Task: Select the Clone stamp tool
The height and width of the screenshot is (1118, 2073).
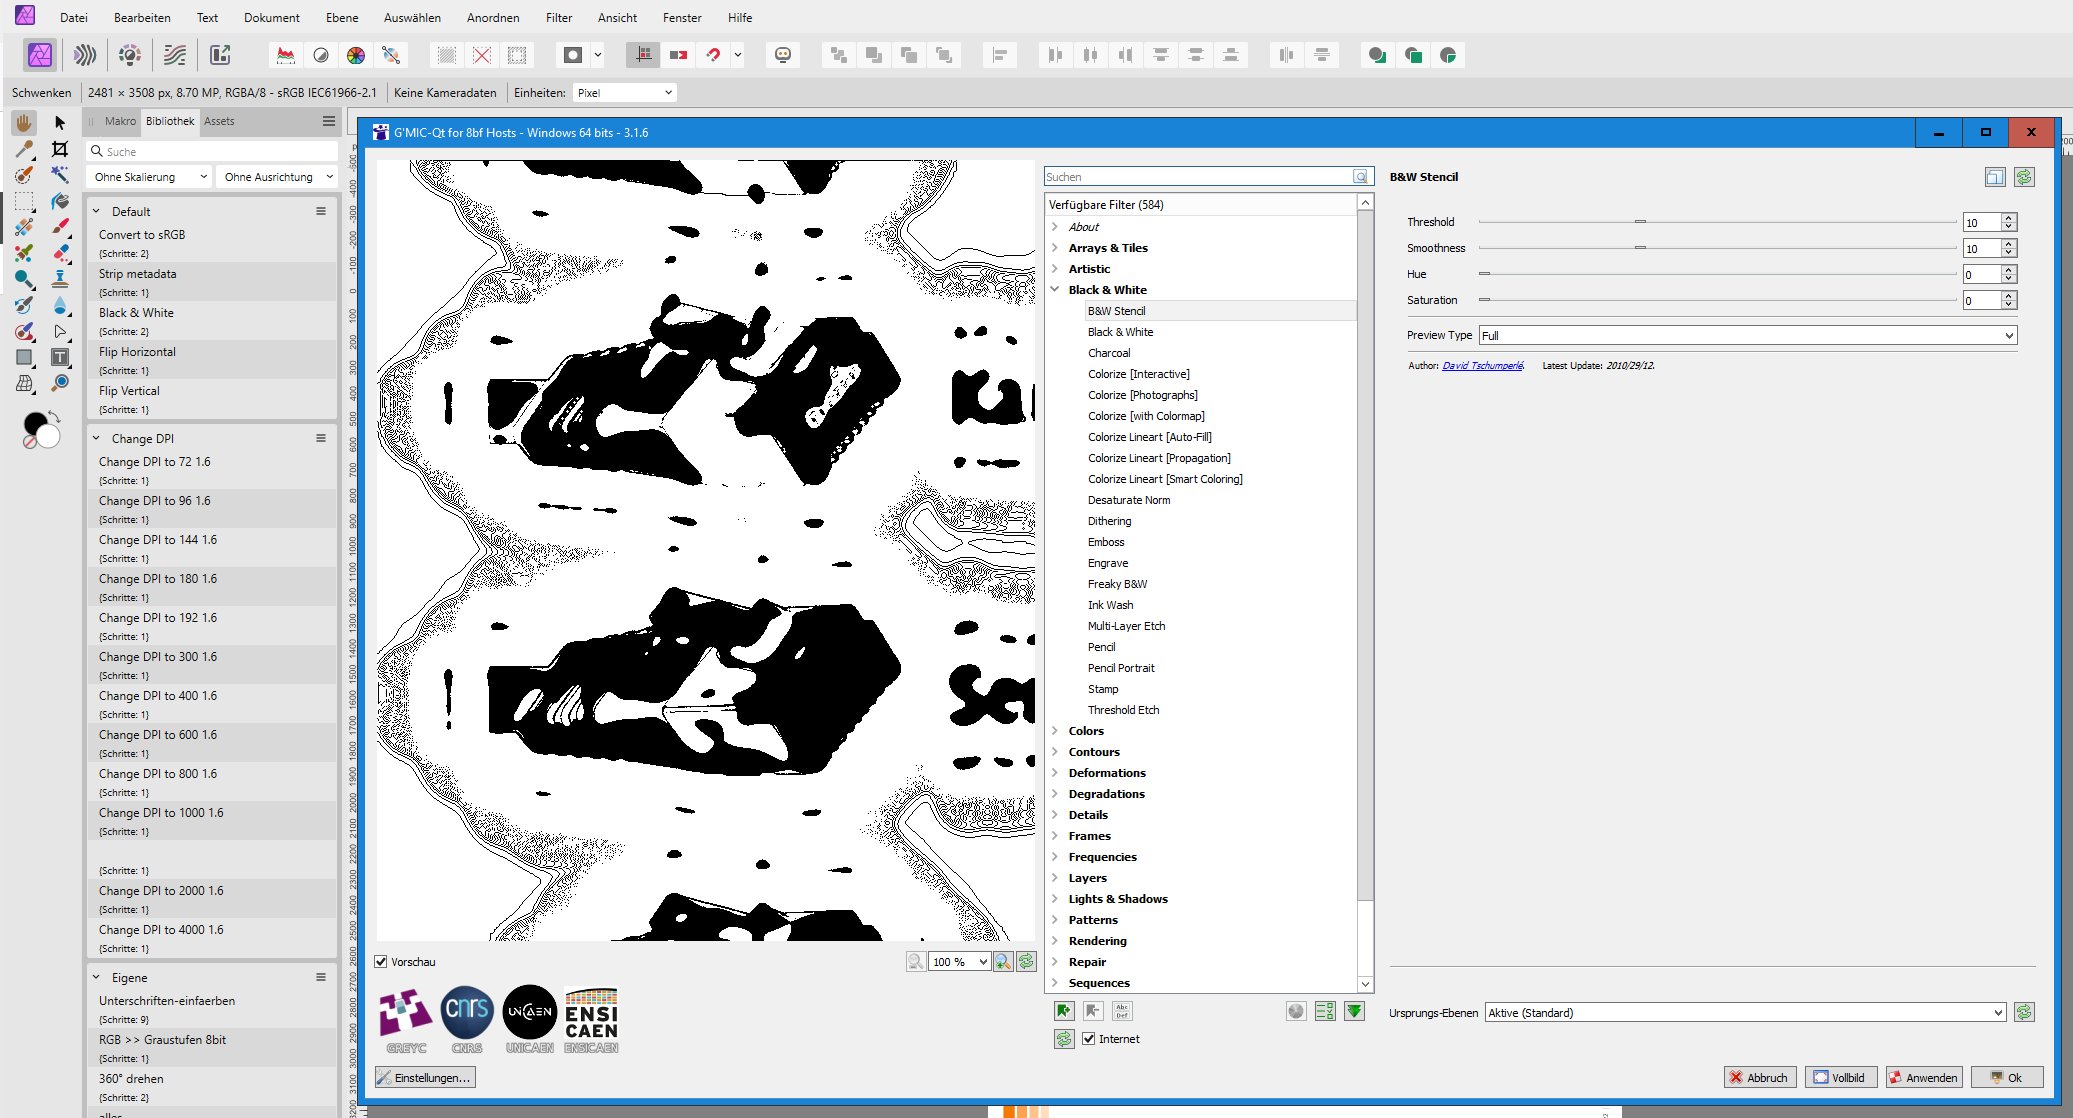Action: [x=60, y=279]
